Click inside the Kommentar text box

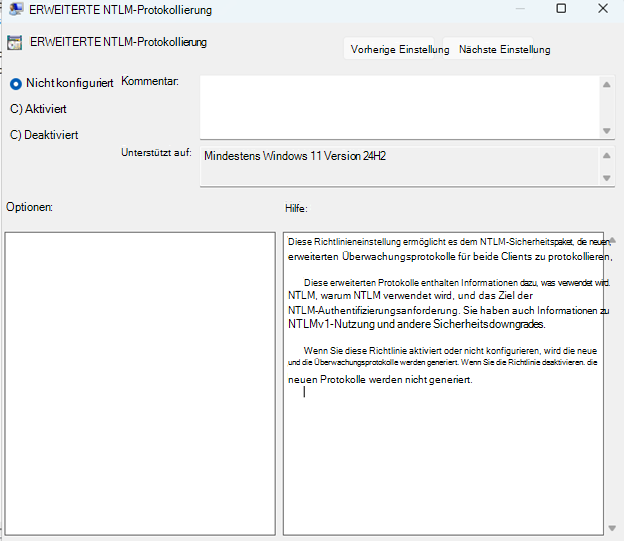click(x=400, y=107)
